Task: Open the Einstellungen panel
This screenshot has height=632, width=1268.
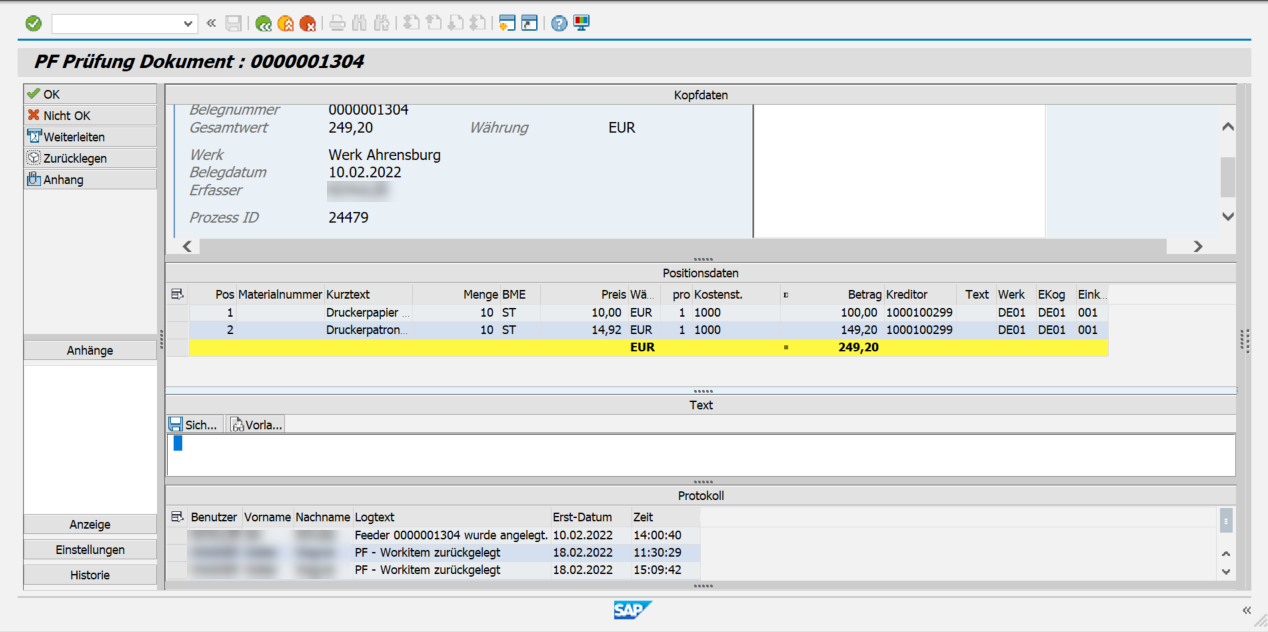Action: [90, 549]
